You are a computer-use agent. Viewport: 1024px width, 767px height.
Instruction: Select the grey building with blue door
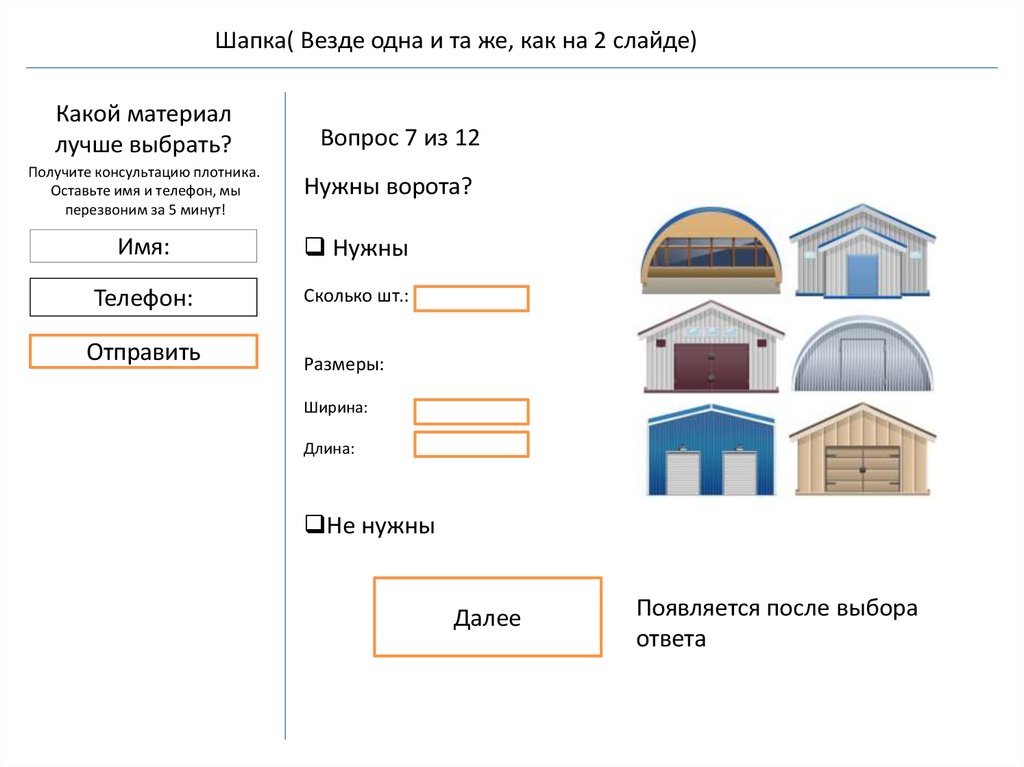point(862,251)
